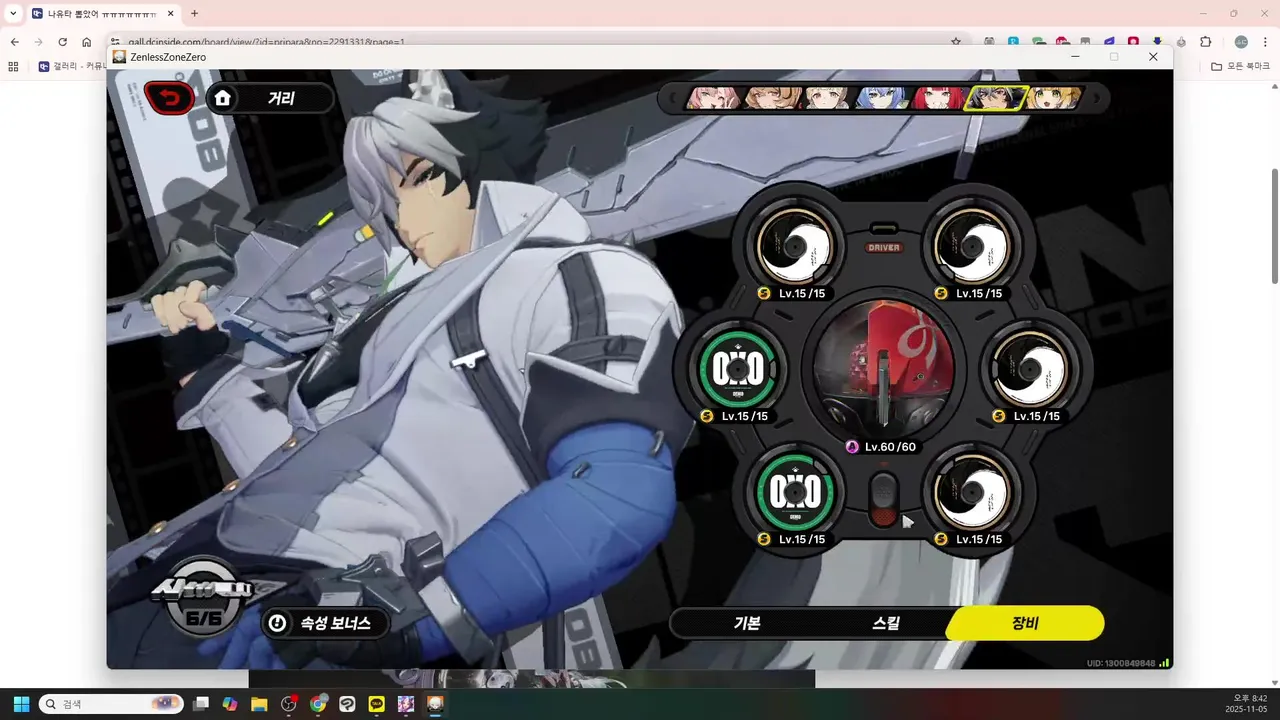
Task: Open the Windows Start menu
Action: point(21,704)
